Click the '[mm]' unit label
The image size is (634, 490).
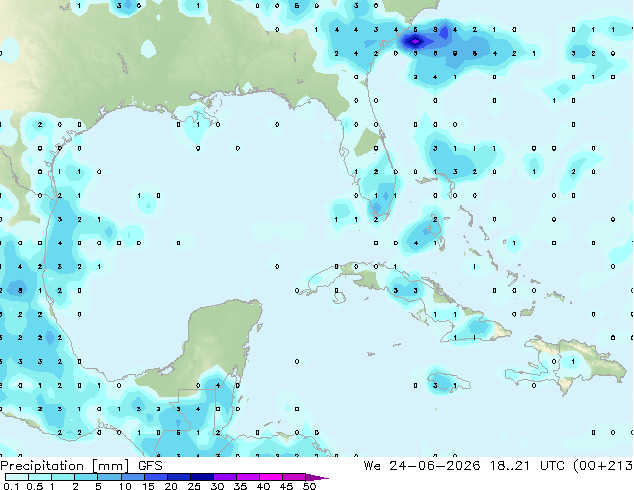111,466
